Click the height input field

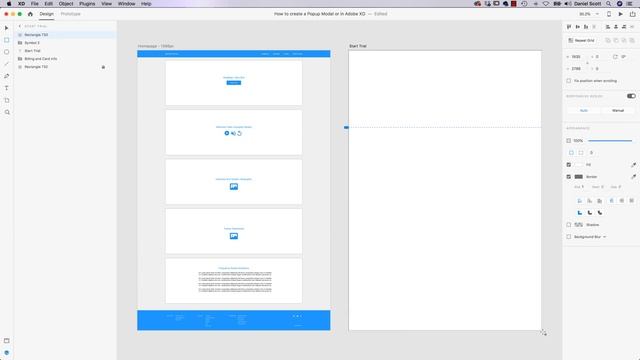[577, 69]
